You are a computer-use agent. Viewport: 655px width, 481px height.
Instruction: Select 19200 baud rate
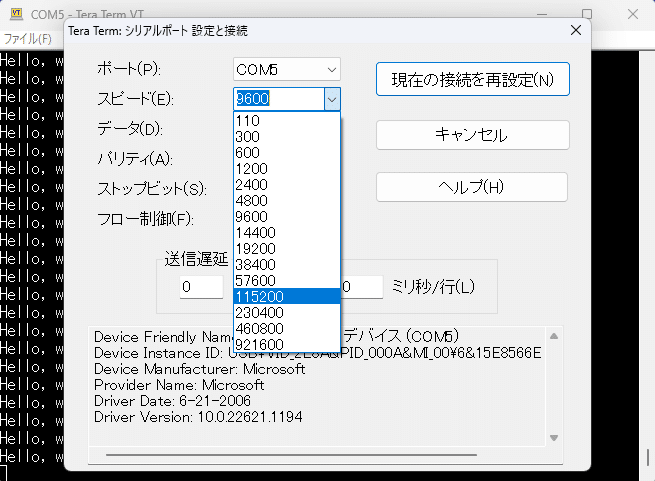click(287, 249)
